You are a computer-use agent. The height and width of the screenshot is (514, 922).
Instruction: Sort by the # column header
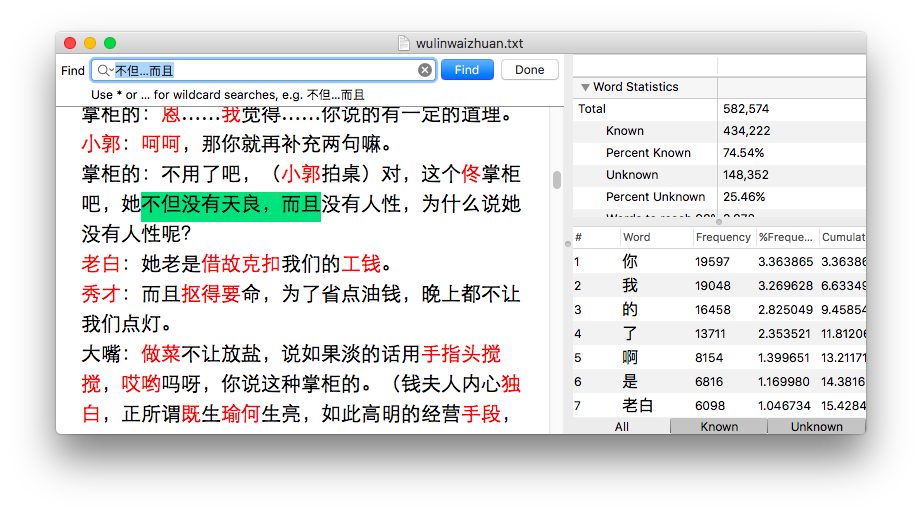click(x=596, y=238)
